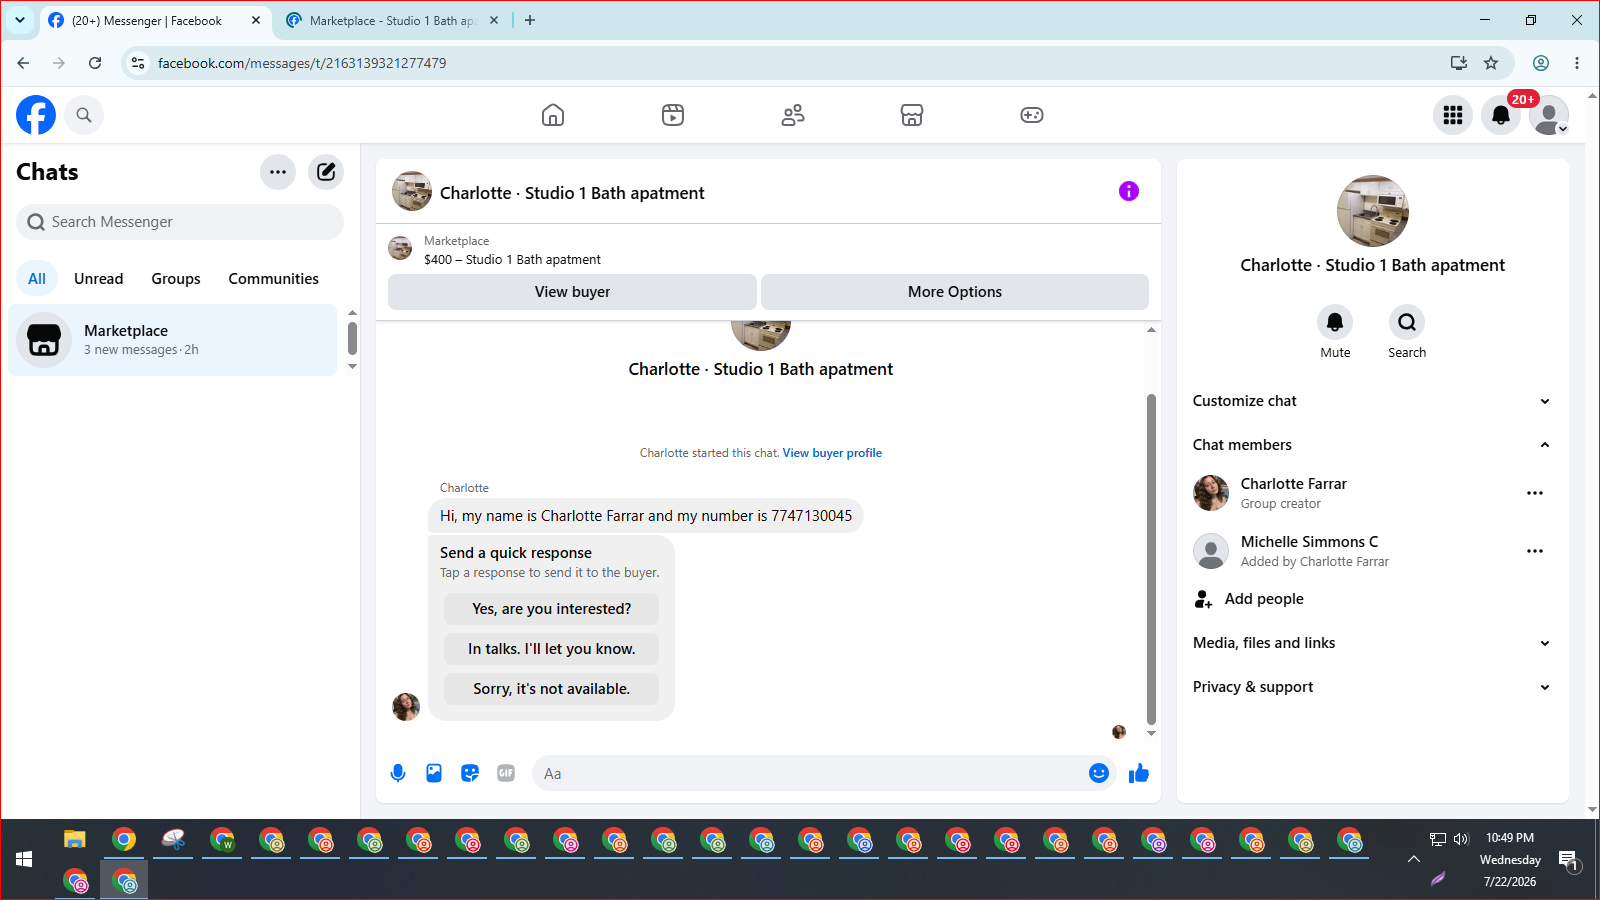Collapse the Chat members section
The image size is (1600, 900).
[1372, 445]
